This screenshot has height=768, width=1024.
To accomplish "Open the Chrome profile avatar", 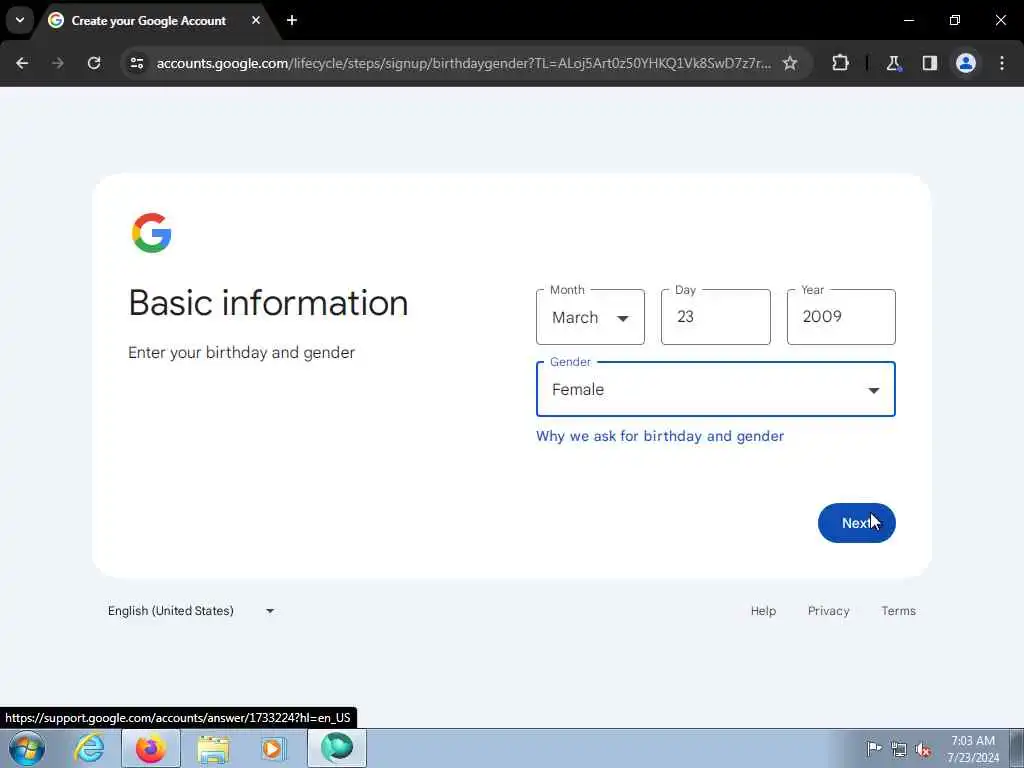I will [966, 63].
